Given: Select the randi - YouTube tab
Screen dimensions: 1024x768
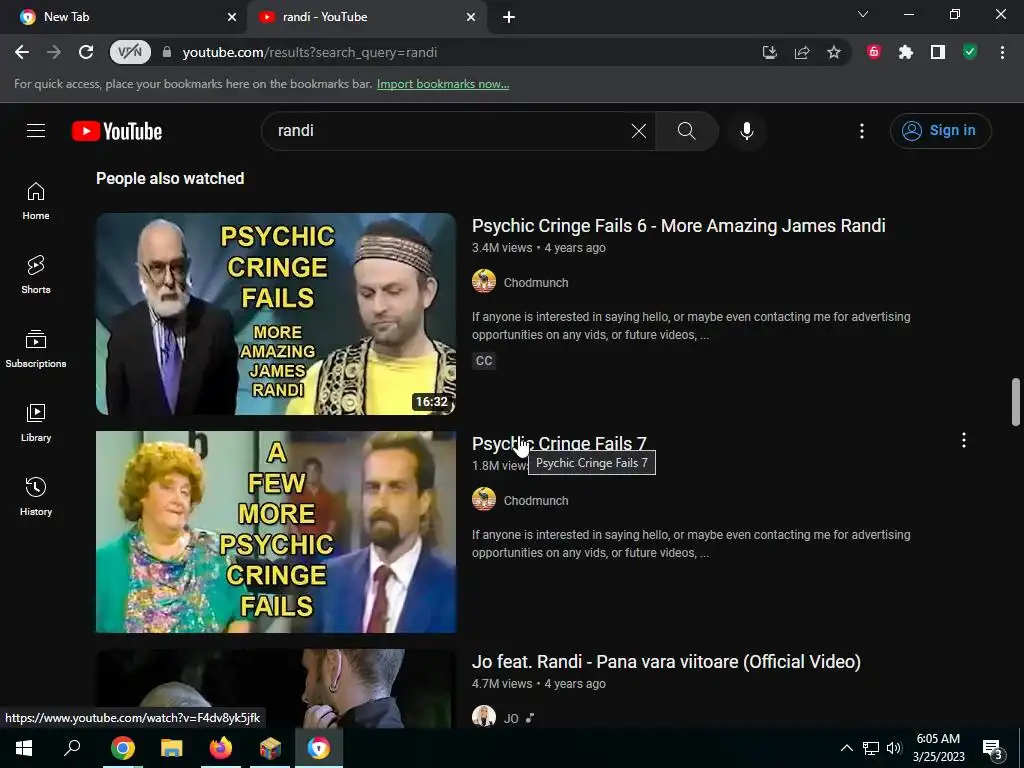Looking at the screenshot, I should pos(366,17).
